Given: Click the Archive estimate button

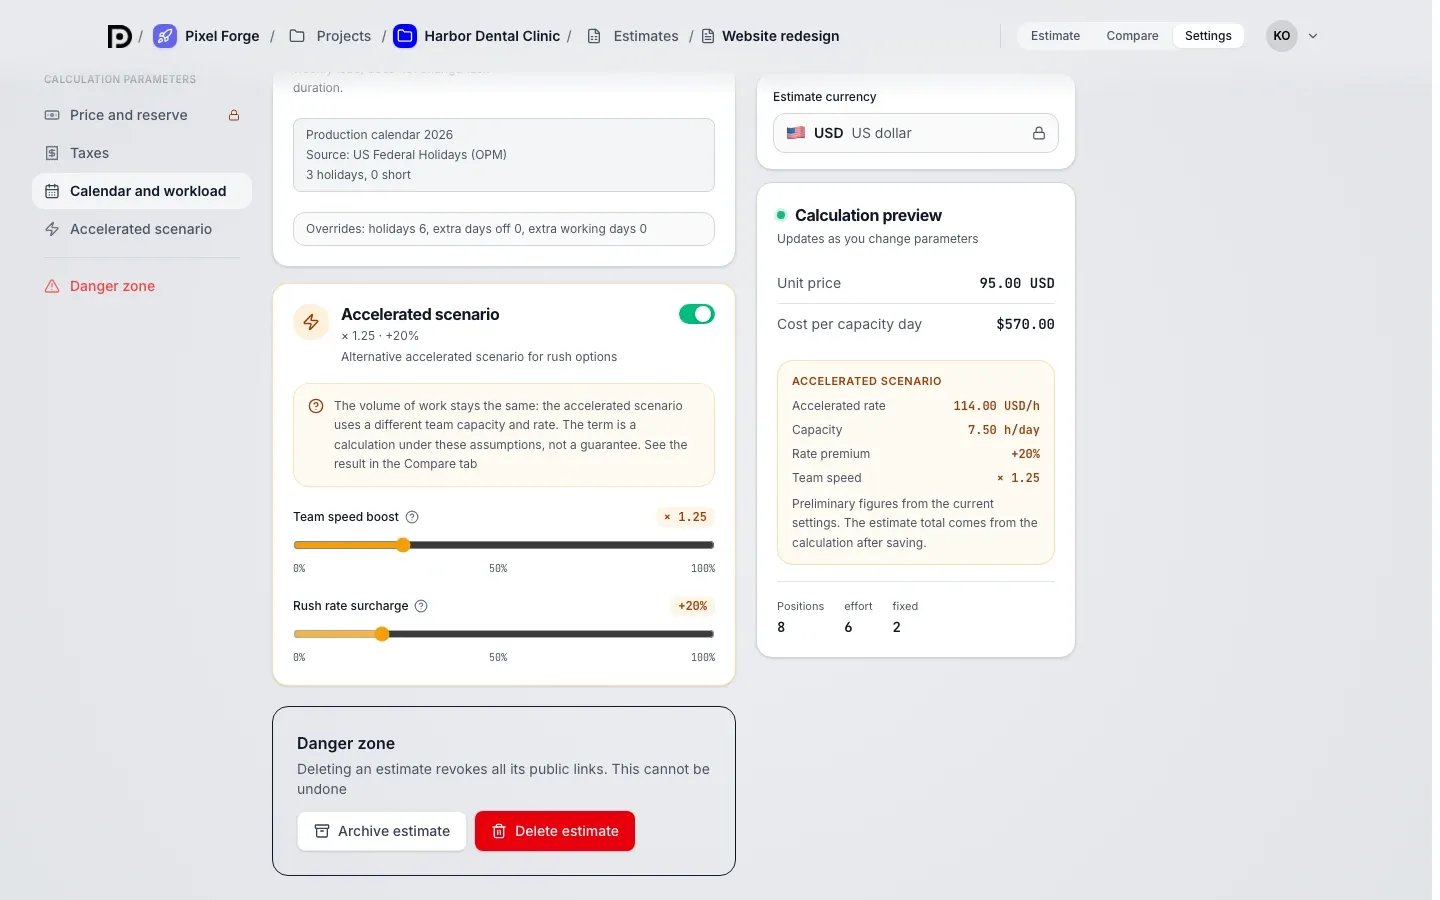Looking at the screenshot, I should coord(382,831).
